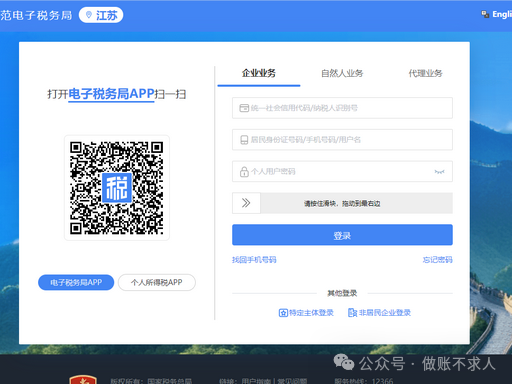Open the 江苏 region selector

(101, 15)
